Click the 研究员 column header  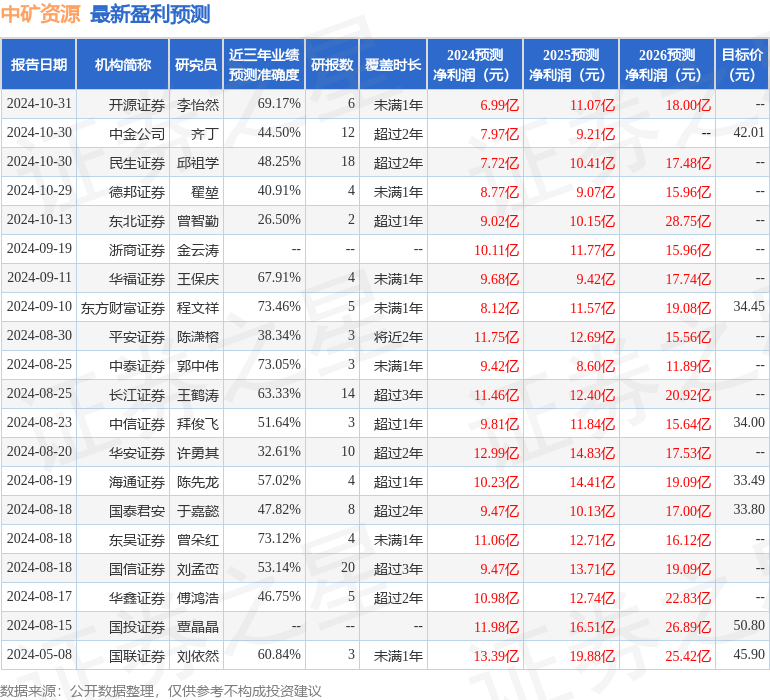coord(196,64)
